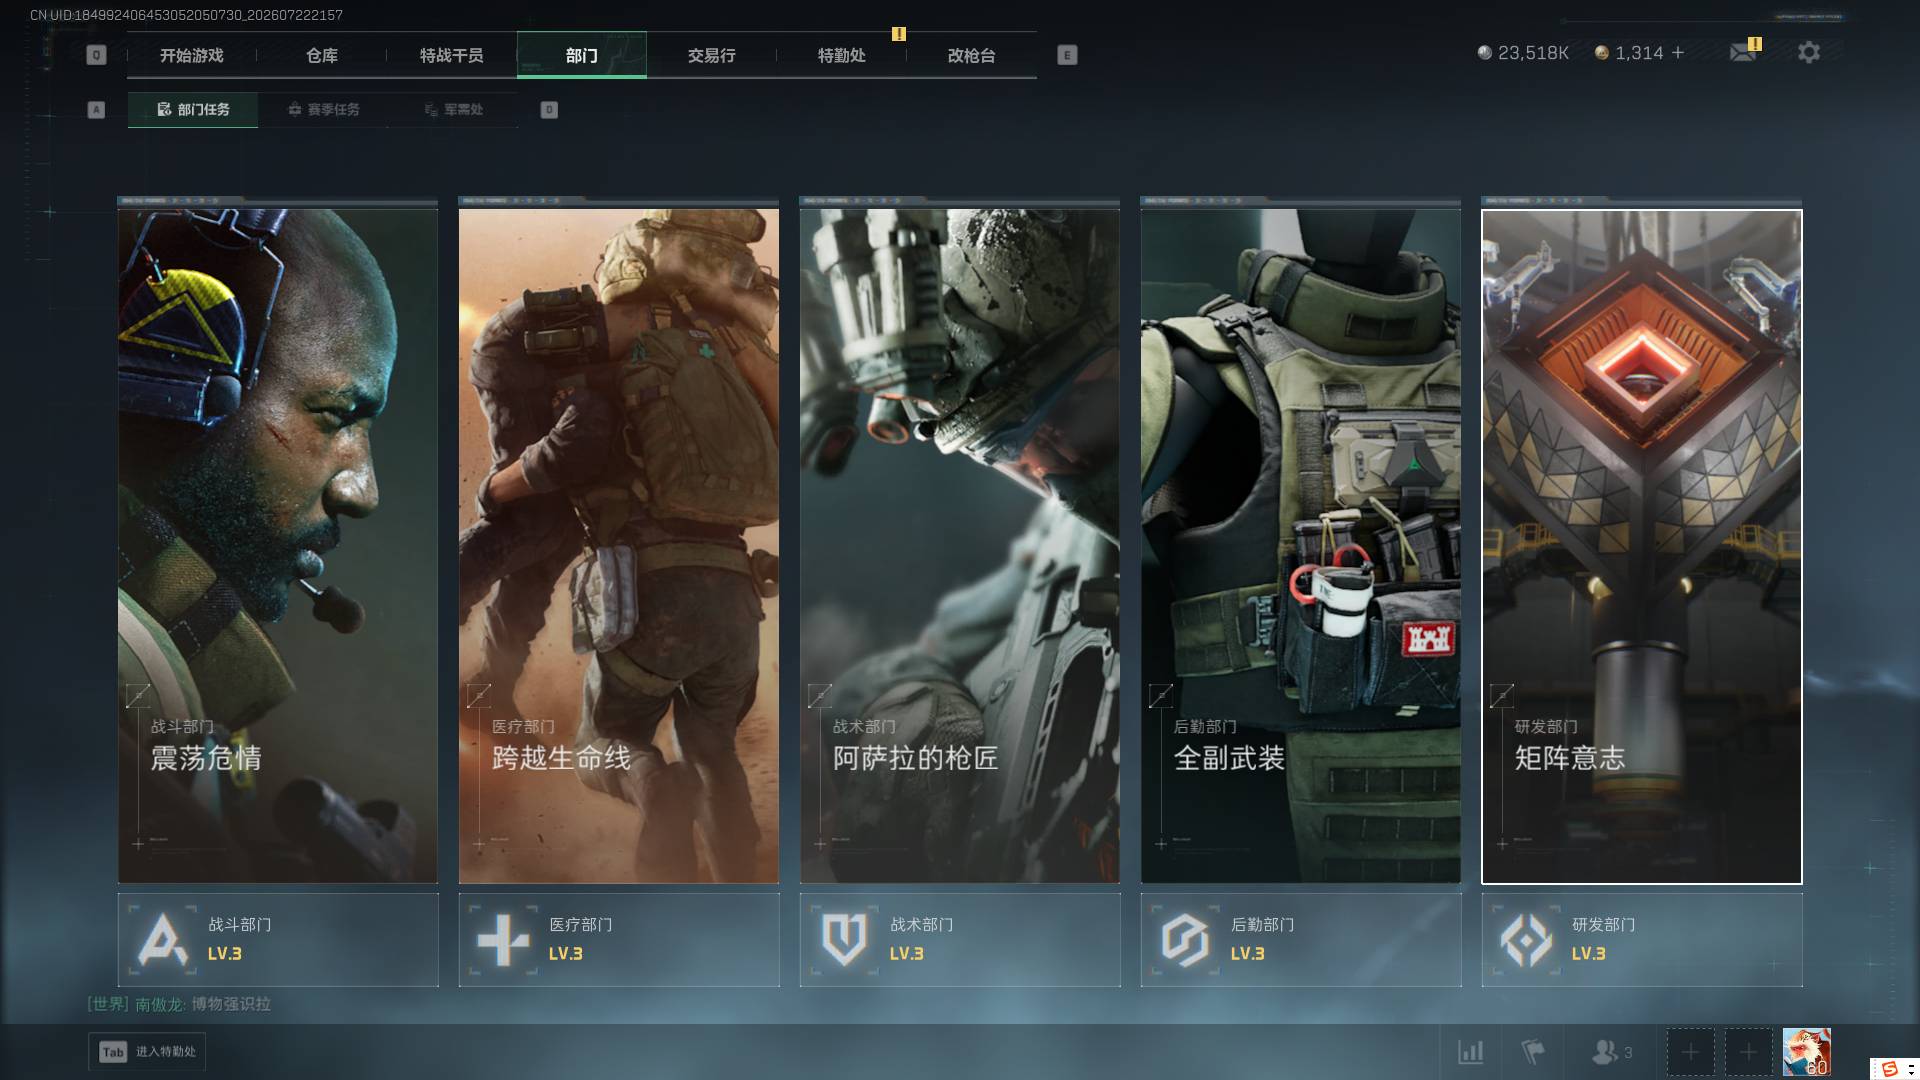Switch to the 改枪台 tab

click(971, 56)
